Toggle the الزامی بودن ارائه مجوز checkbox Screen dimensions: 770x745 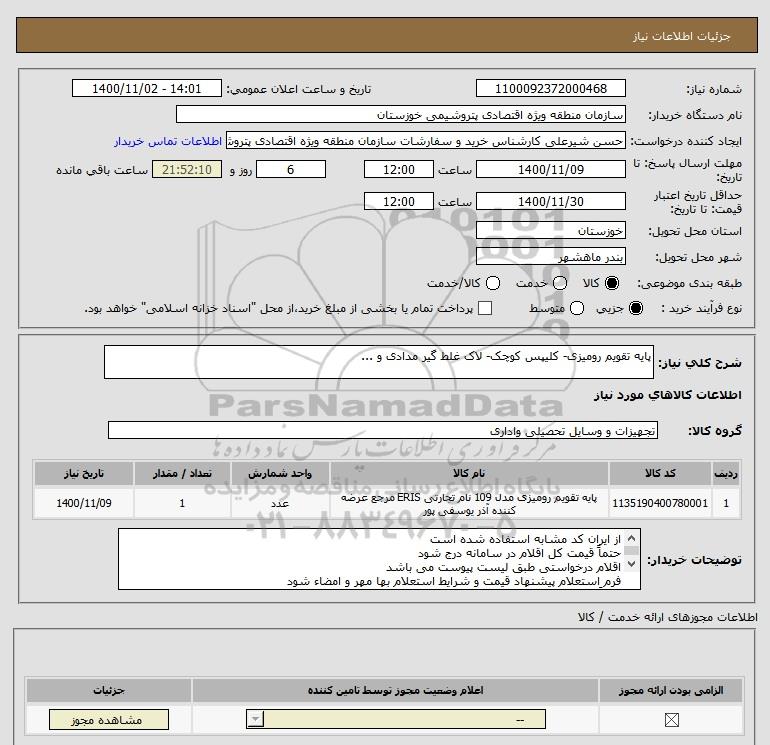click(671, 720)
